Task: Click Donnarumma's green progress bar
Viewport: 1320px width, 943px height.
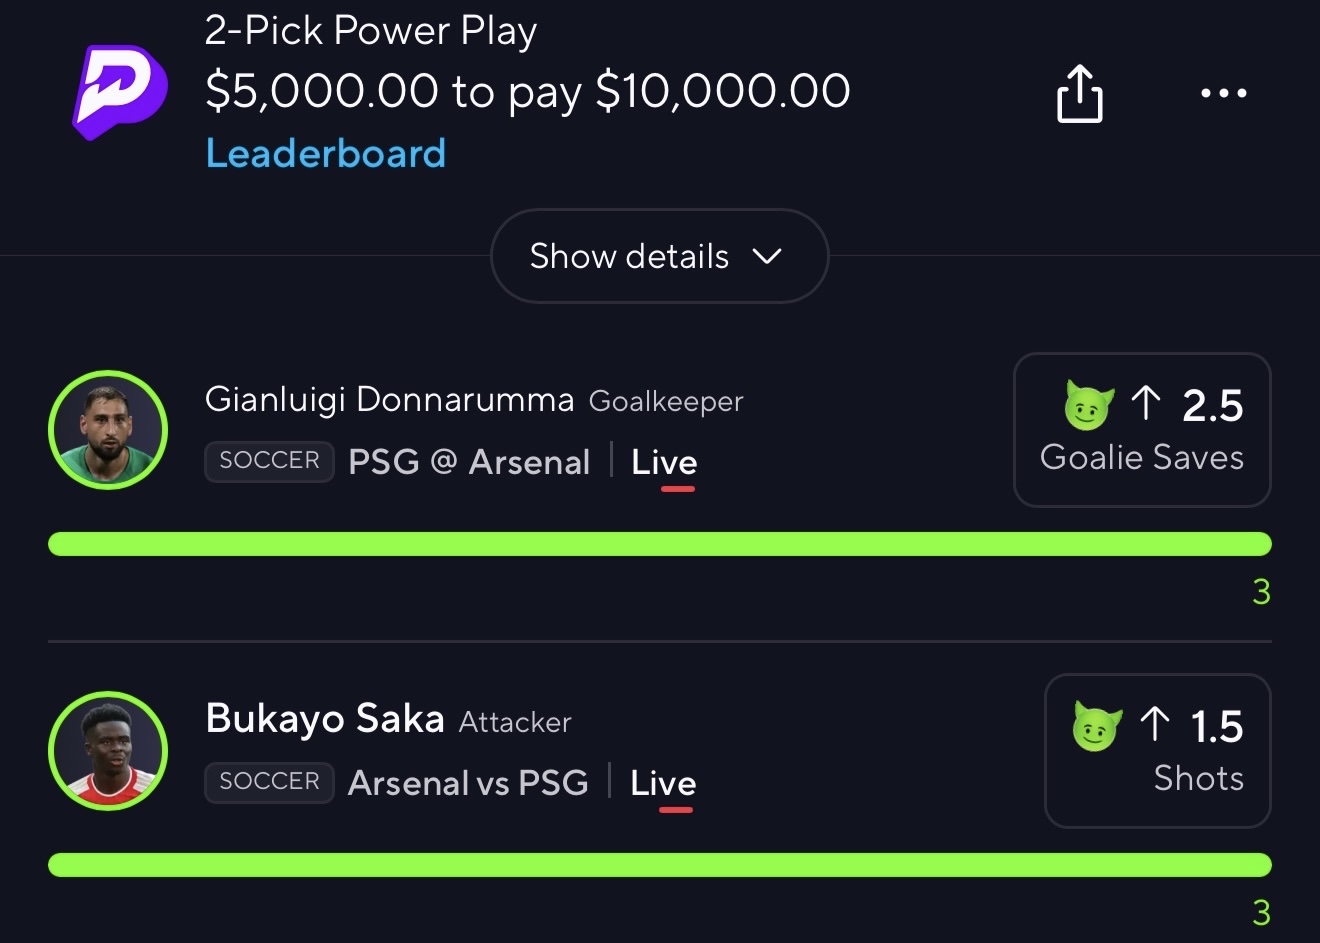Action: tap(660, 544)
